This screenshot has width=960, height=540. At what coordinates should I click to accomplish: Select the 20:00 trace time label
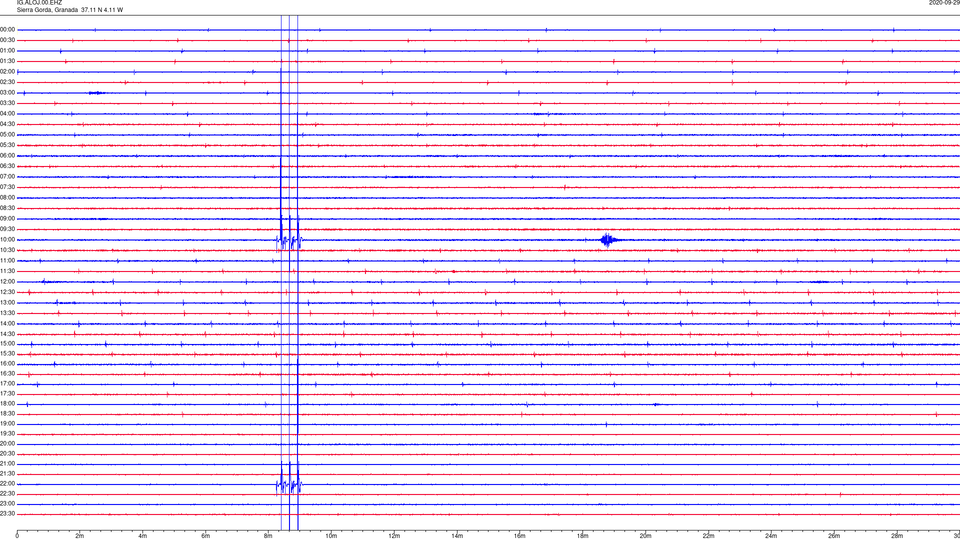(7, 443)
